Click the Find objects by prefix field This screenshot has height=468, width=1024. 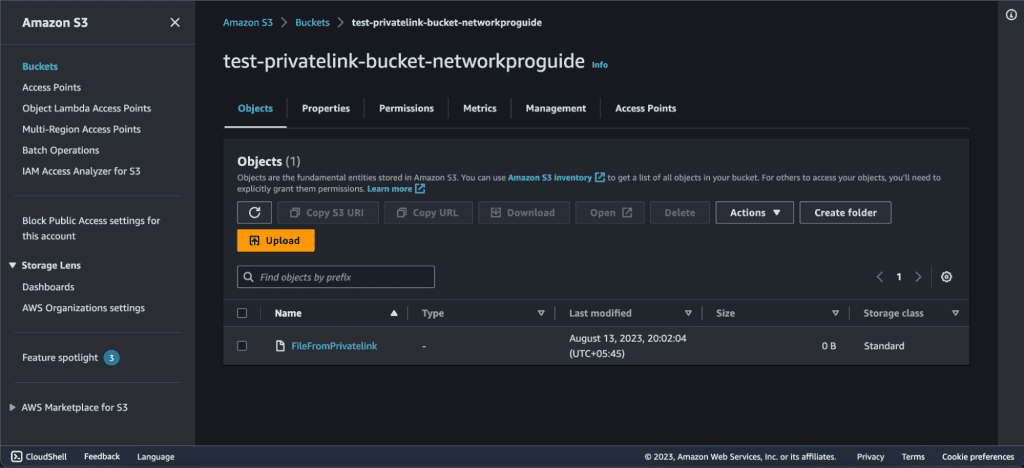tap(336, 277)
